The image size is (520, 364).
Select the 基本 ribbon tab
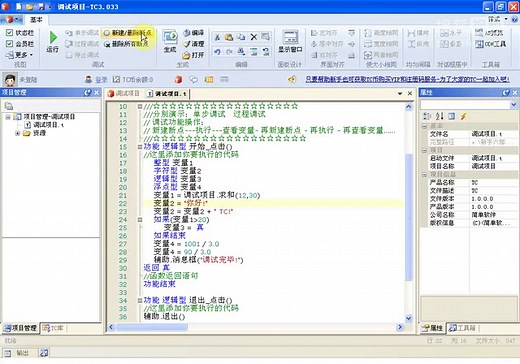coord(36,20)
